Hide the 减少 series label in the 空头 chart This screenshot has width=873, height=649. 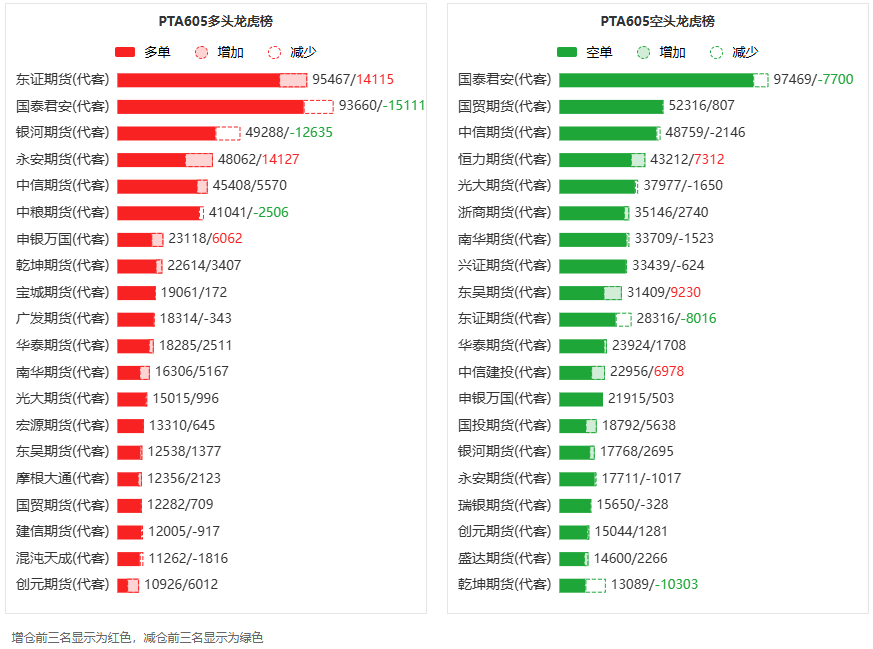point(745,52)
